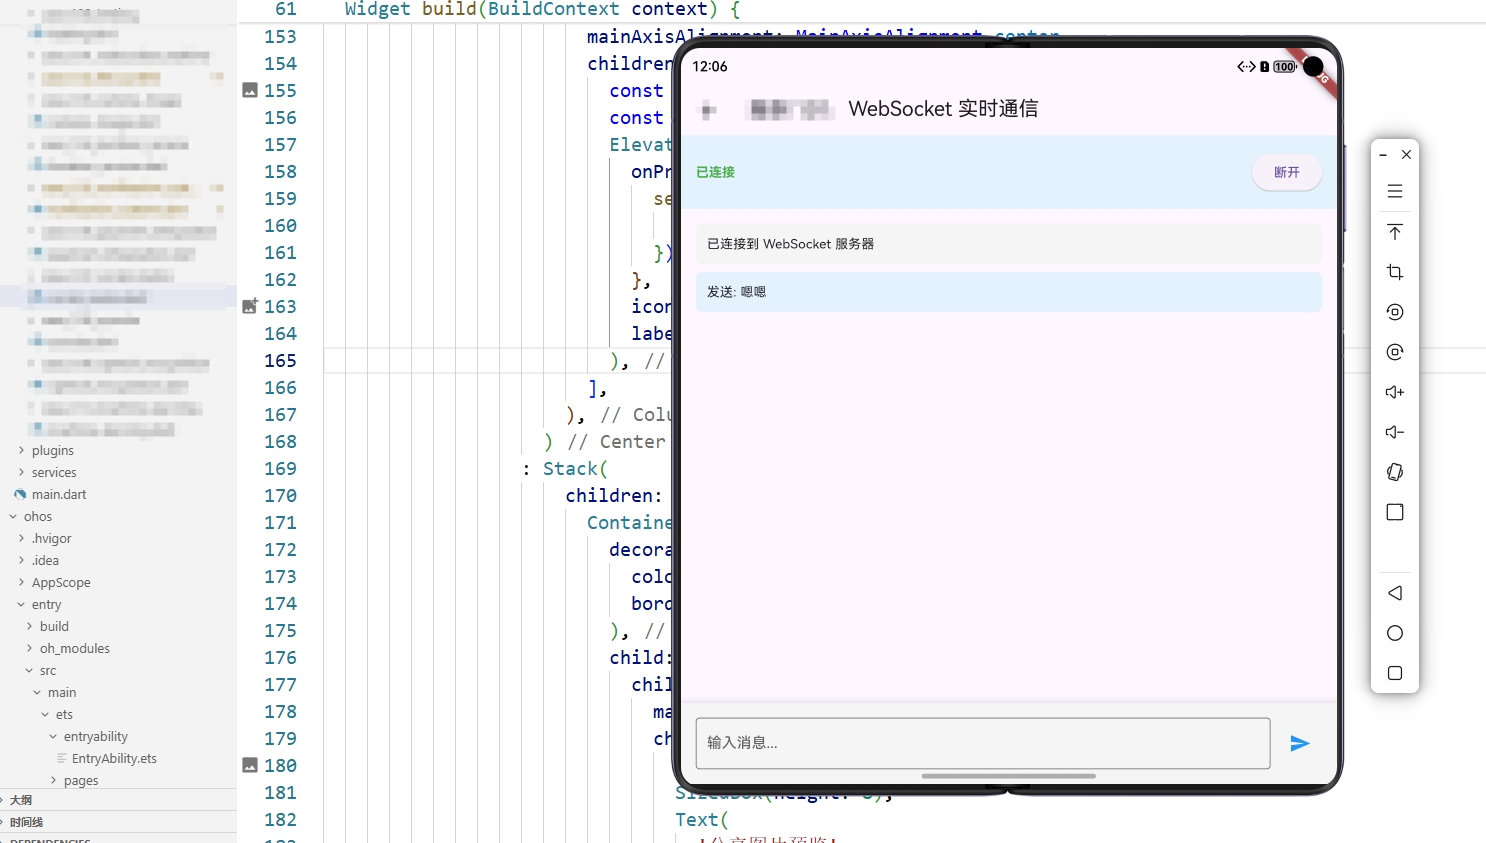Pin emulator window always on top

(1395, 232)
